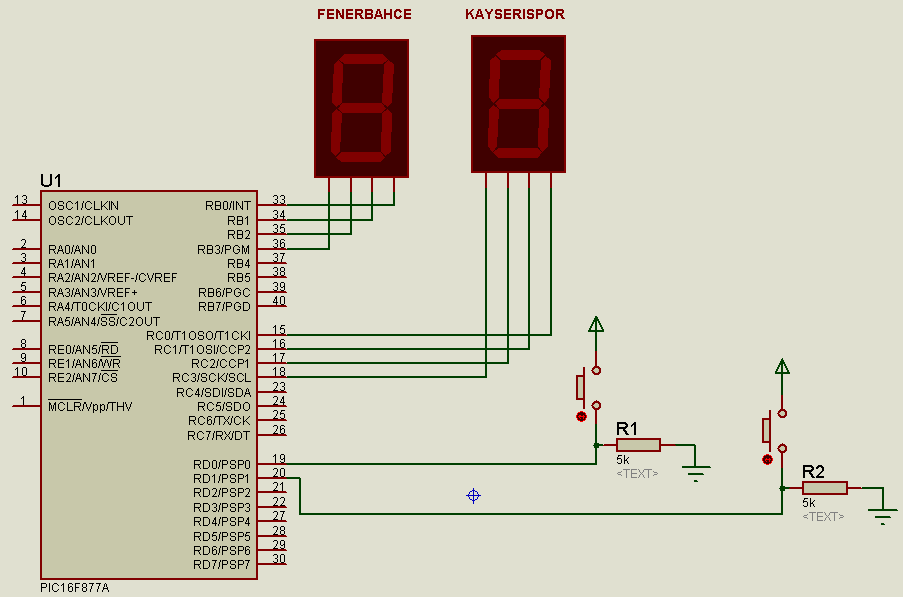The width and height of the screenshot is (903, 597).
Task: Click the RA5/AN4/SS/C2OUT pin label
Action: [104, 321]
